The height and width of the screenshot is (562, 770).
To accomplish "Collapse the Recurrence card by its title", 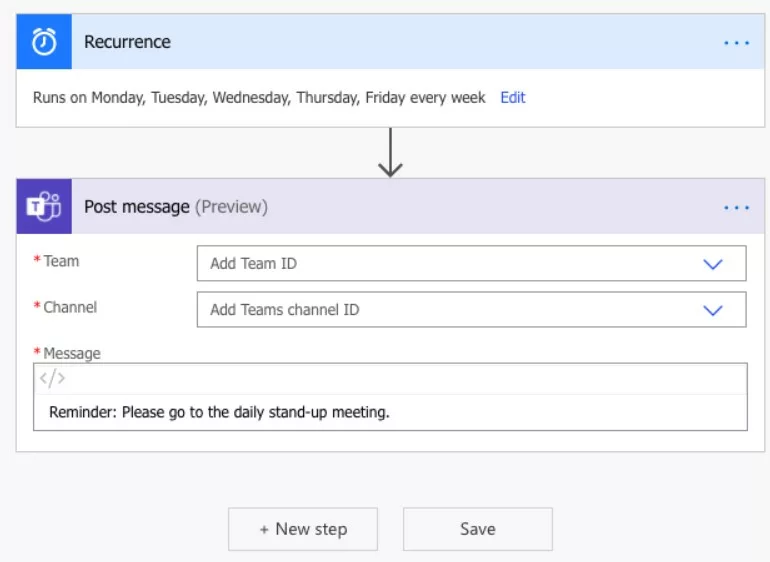I will 127,42.
